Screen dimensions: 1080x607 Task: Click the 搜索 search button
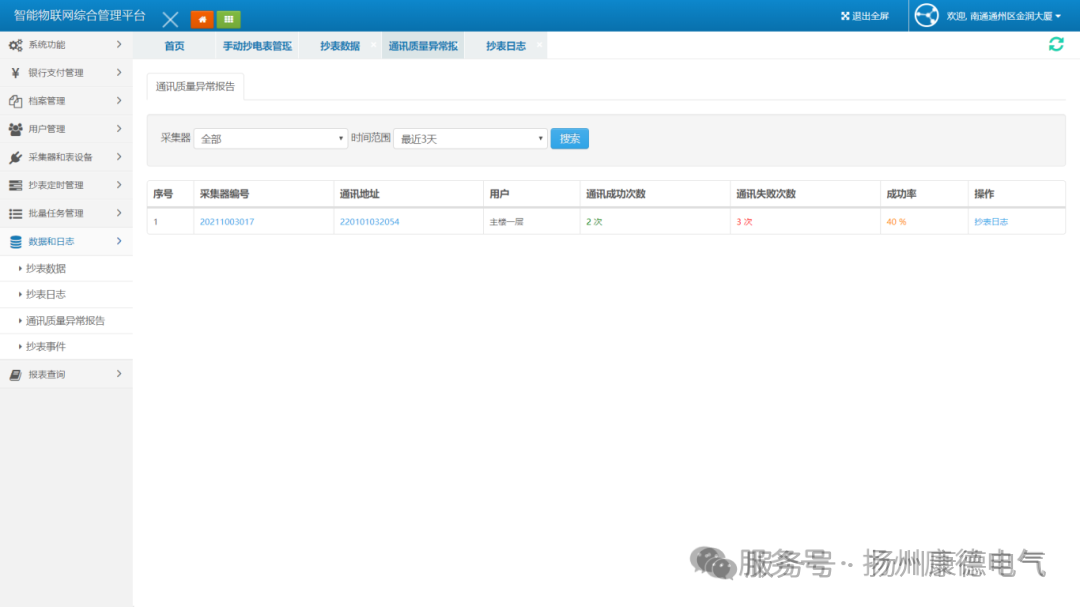point(569,138)
